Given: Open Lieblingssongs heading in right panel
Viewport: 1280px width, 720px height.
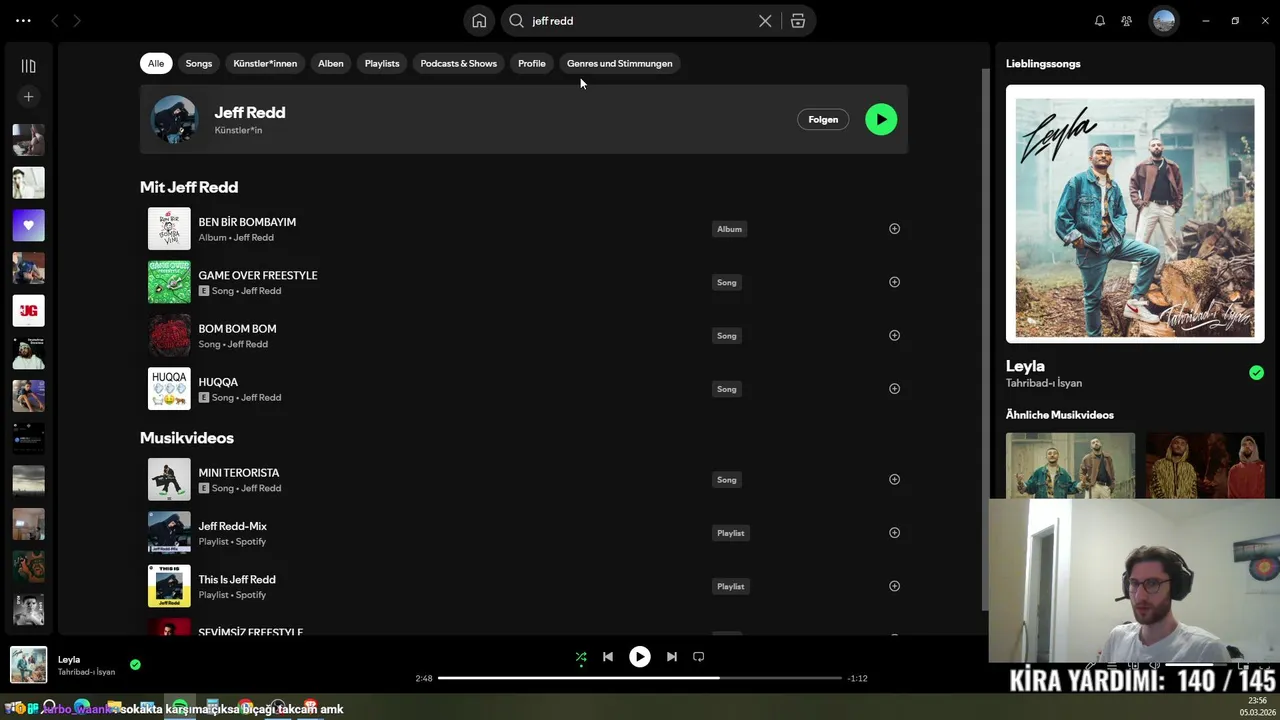Looking at the screenshot, I should 1043,63.
